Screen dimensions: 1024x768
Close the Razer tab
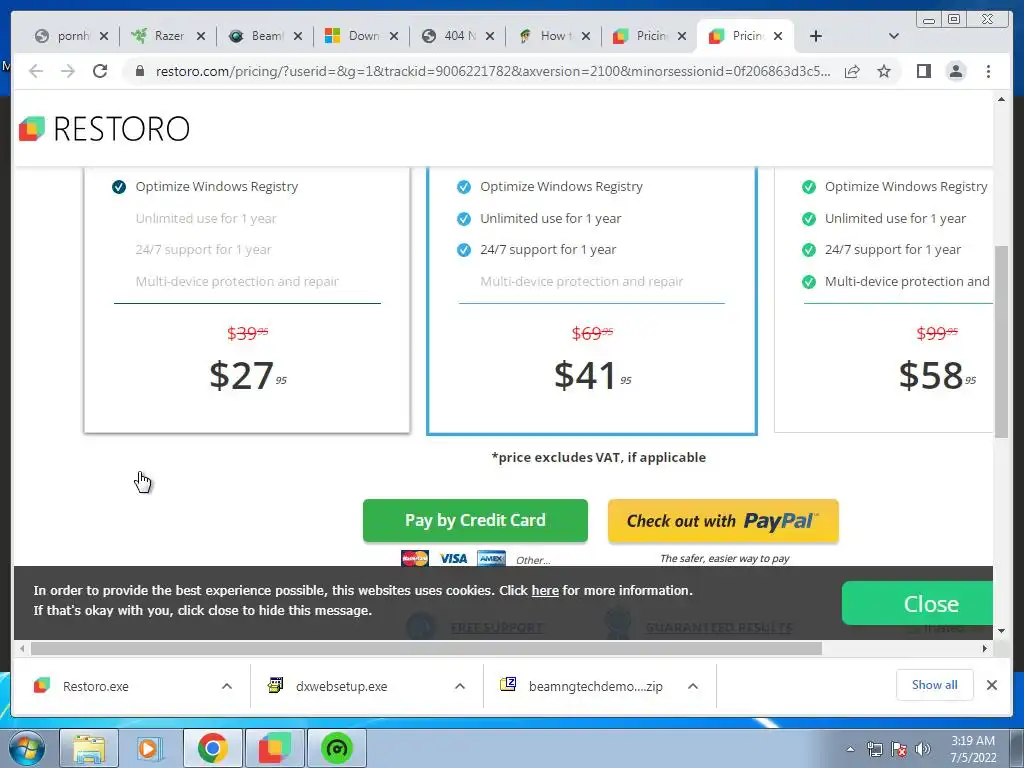tap(200, 36)
